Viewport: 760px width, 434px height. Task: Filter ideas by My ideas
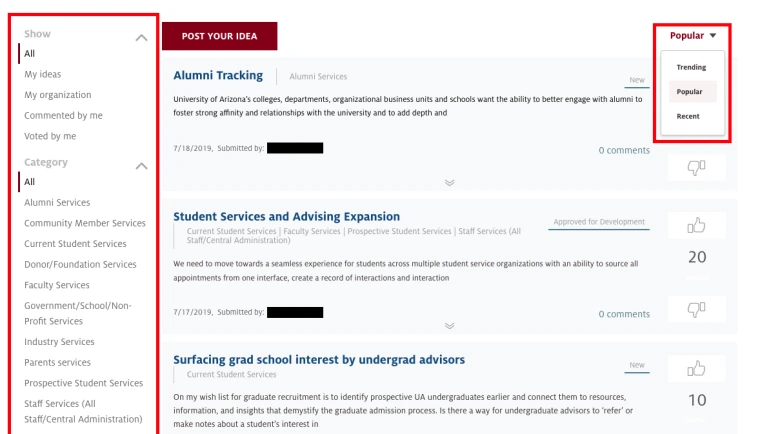click(43, 74)
